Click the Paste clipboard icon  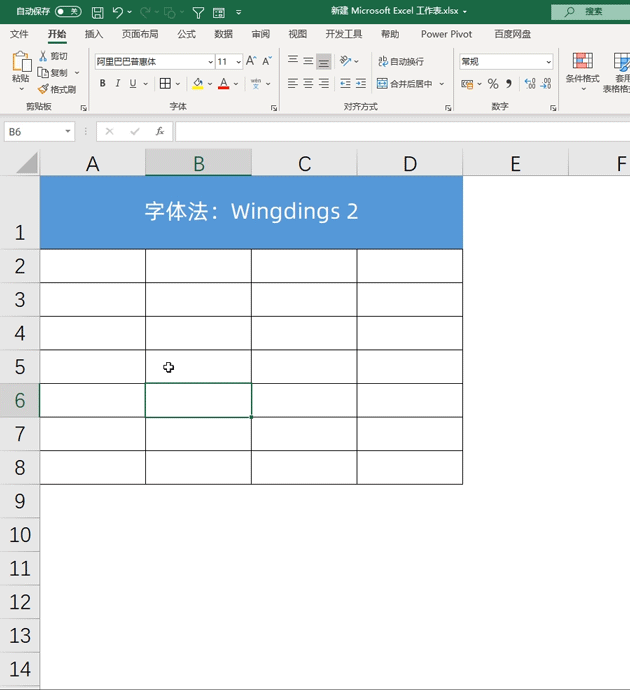(x=21, y=62)
